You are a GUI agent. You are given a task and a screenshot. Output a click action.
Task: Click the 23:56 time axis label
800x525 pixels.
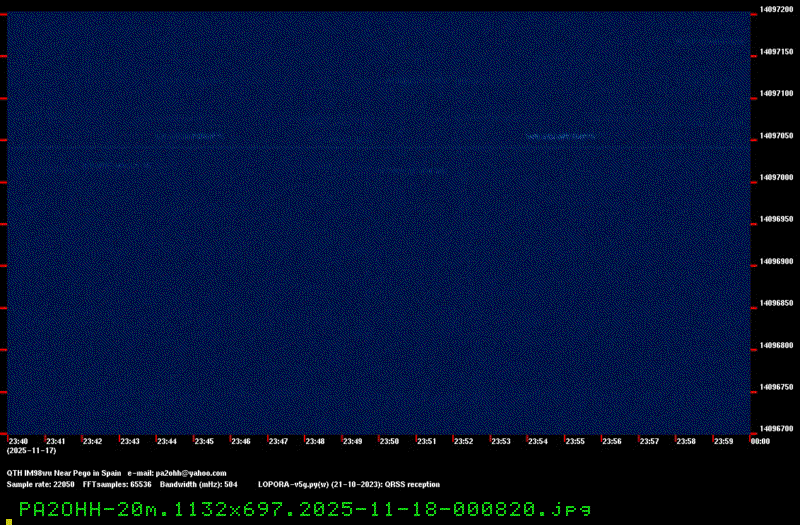click(x=612, y=441)
